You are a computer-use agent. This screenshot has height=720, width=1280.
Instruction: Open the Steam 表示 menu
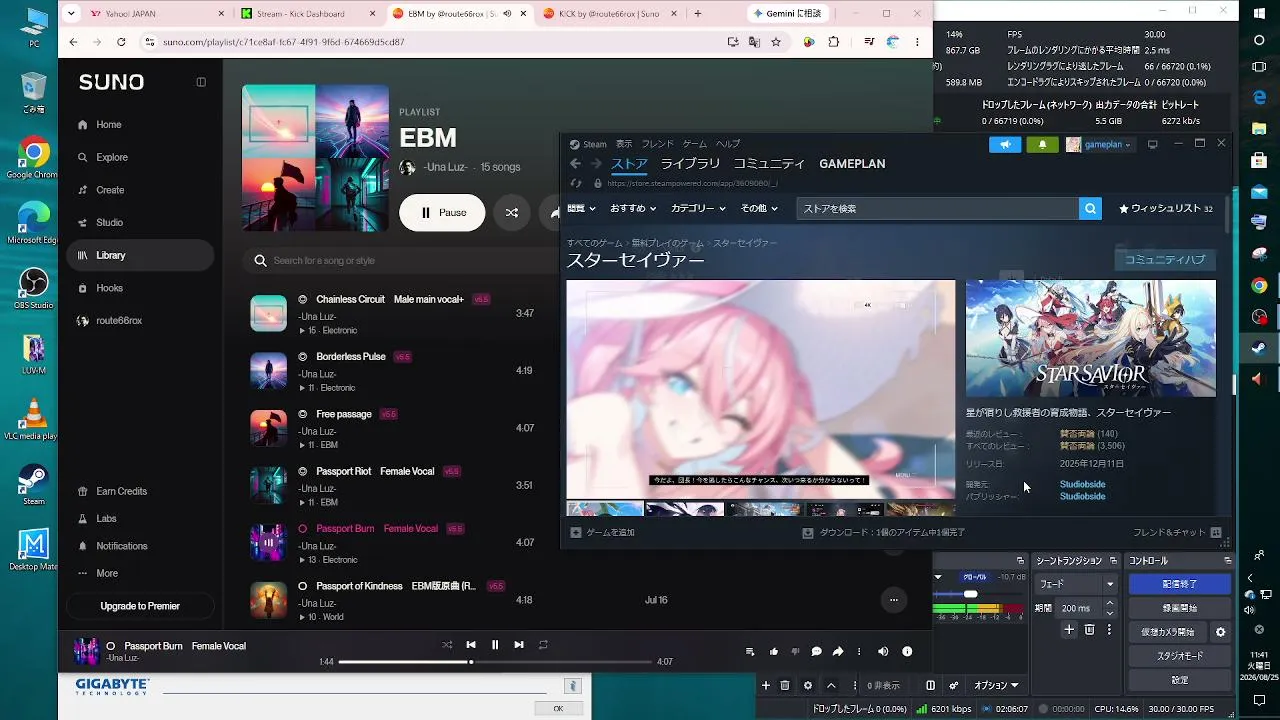point(624,144)
